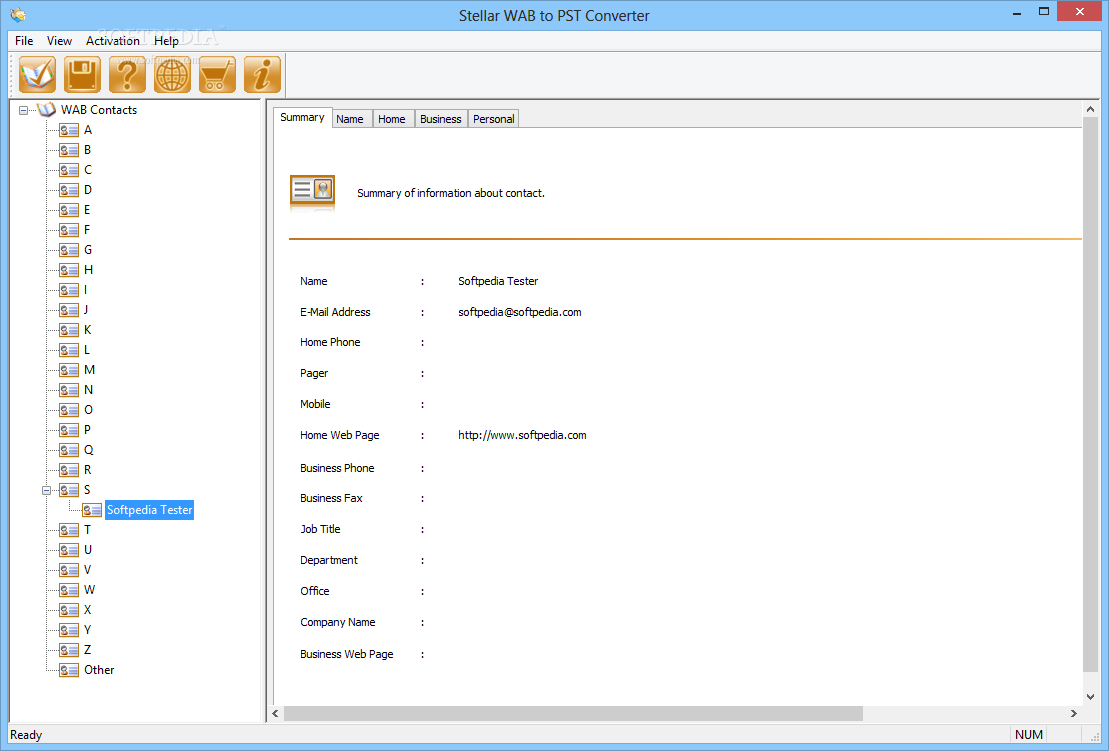Click the contact card icon beside Other
Screen dimensions: 1109x751
(69, 670)
